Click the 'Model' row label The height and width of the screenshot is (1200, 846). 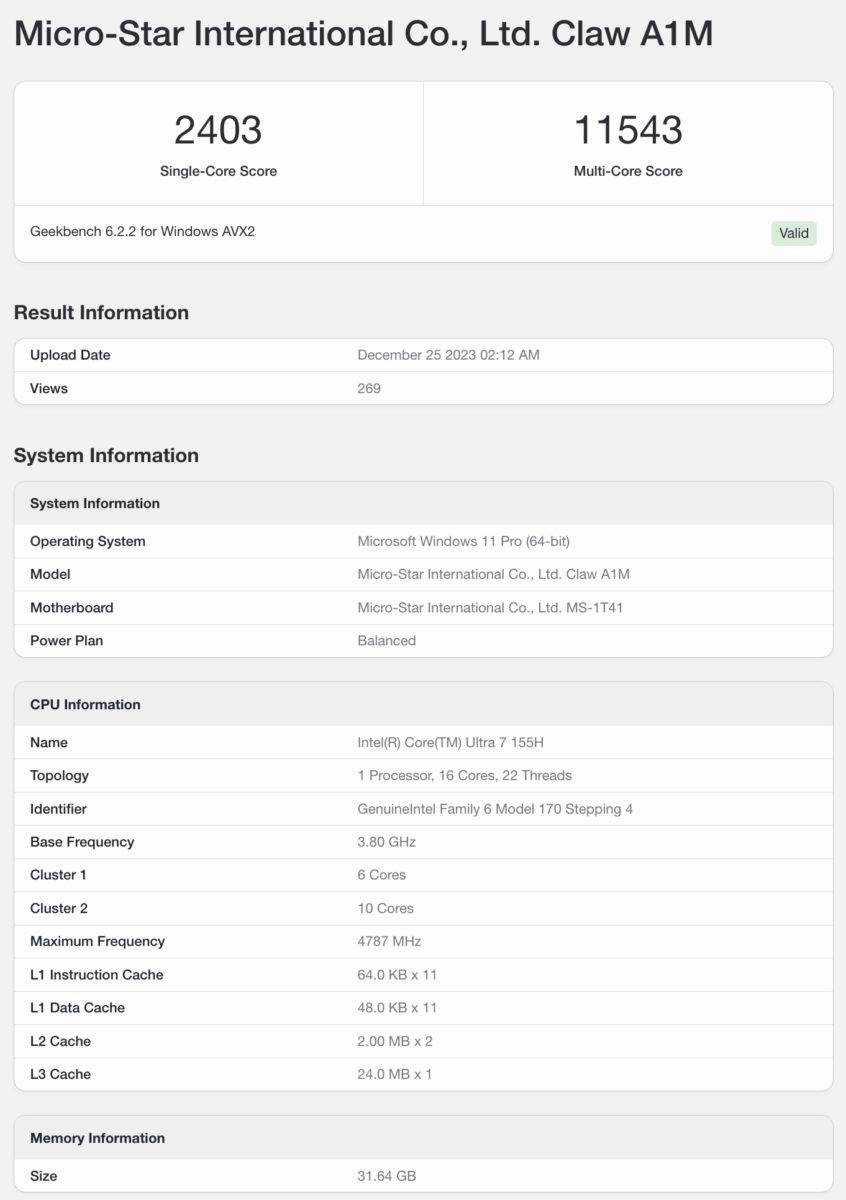tap(50, 574)
